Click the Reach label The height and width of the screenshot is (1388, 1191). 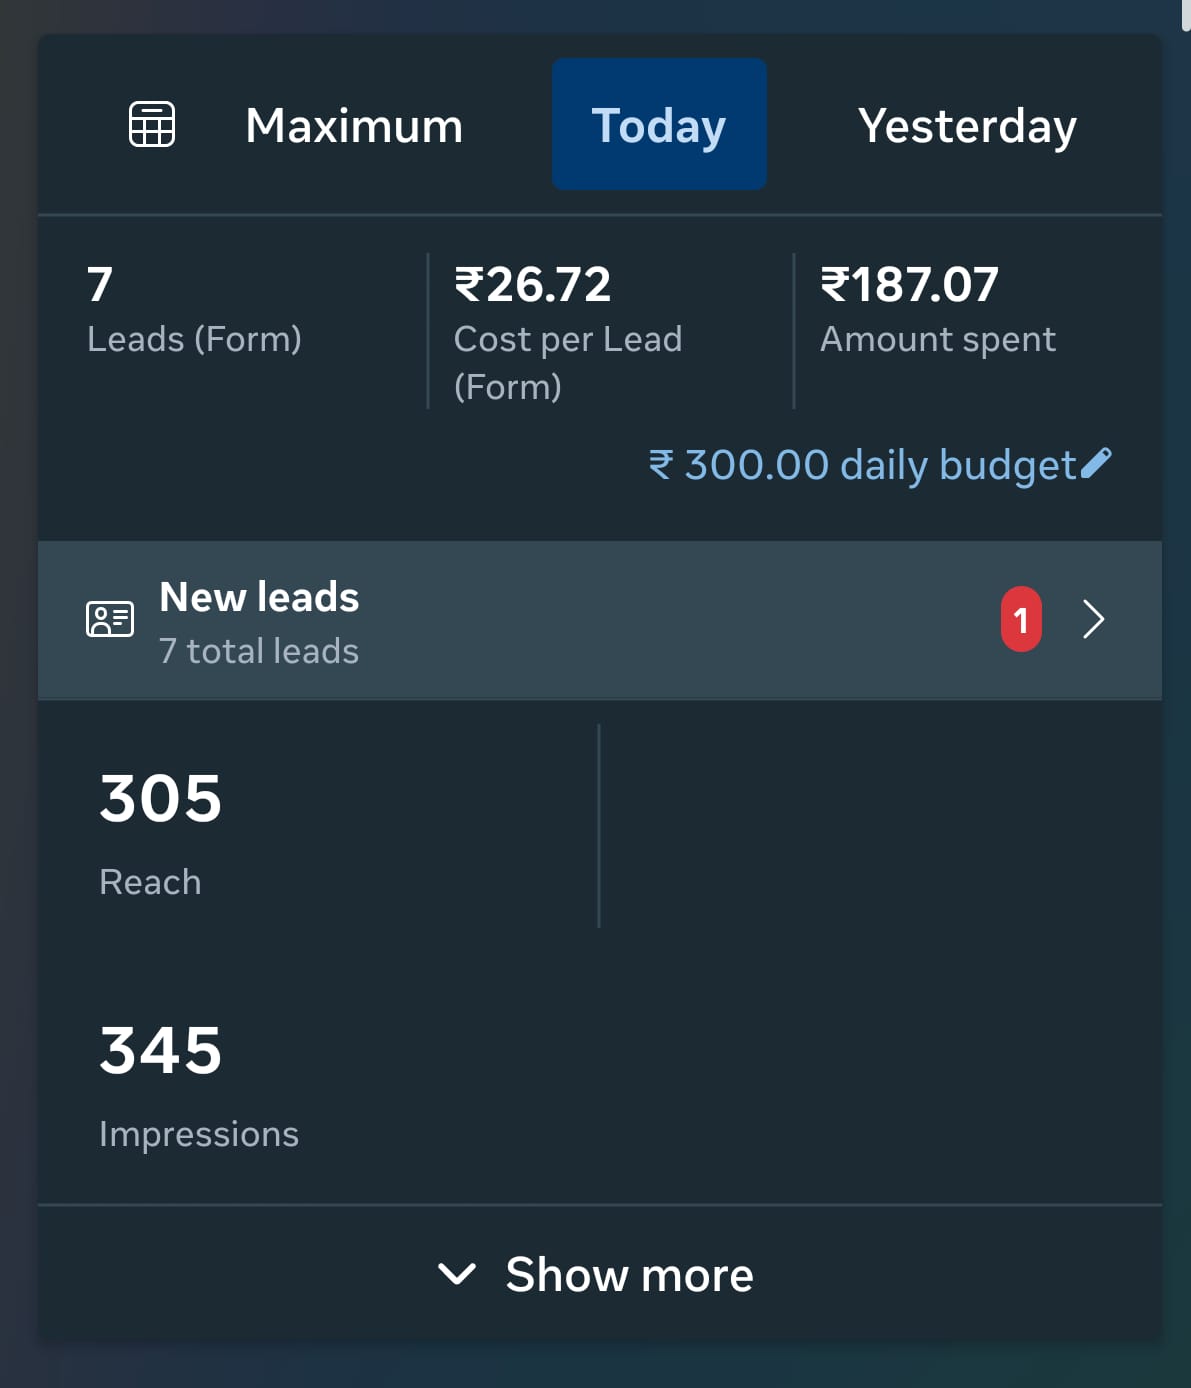pos(150,882)
